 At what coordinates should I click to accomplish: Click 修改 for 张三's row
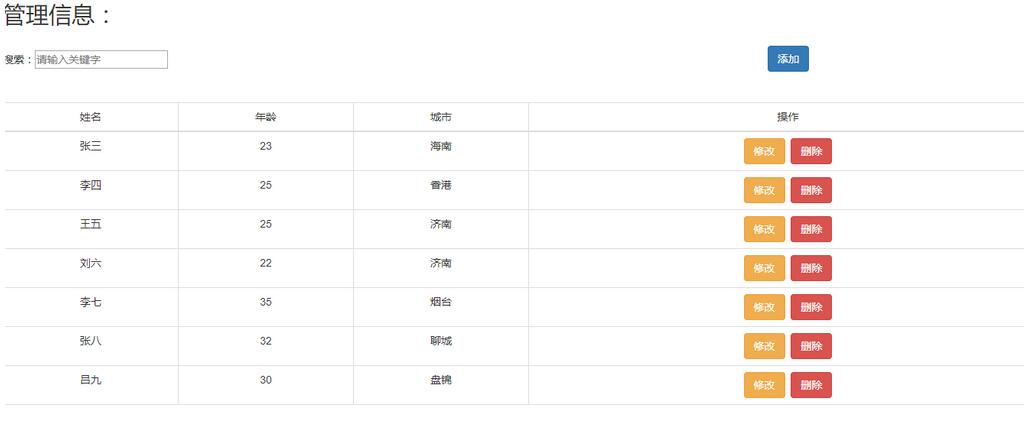click(764, 151)
